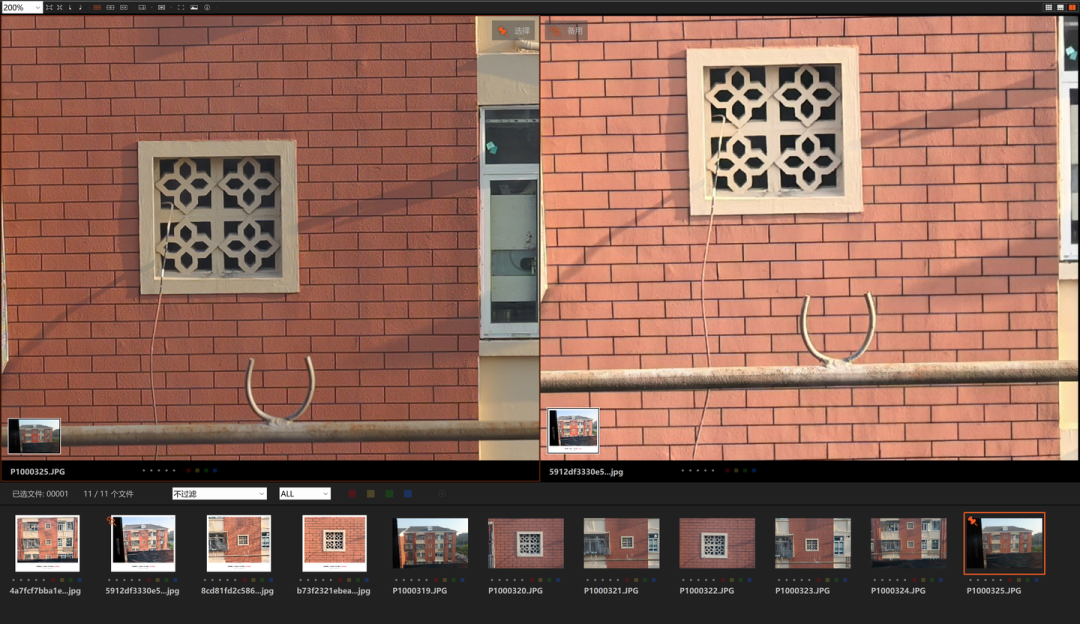Select thumbnail P1000320.JPG

pyautogui.click(x=526, y=543)
